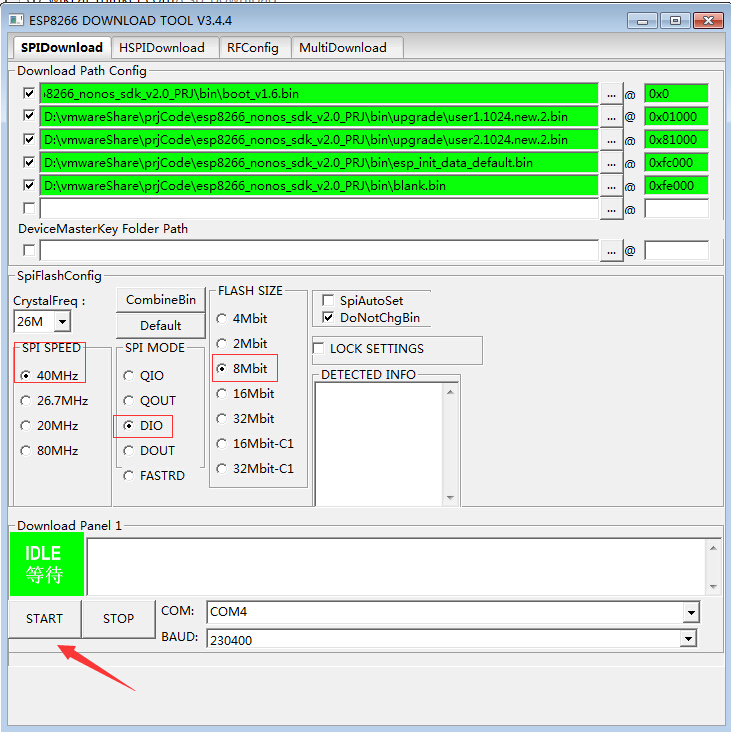
Task: Toggle the user2.1024.new.2.bin row checkbox
Action: click(29, 139)
